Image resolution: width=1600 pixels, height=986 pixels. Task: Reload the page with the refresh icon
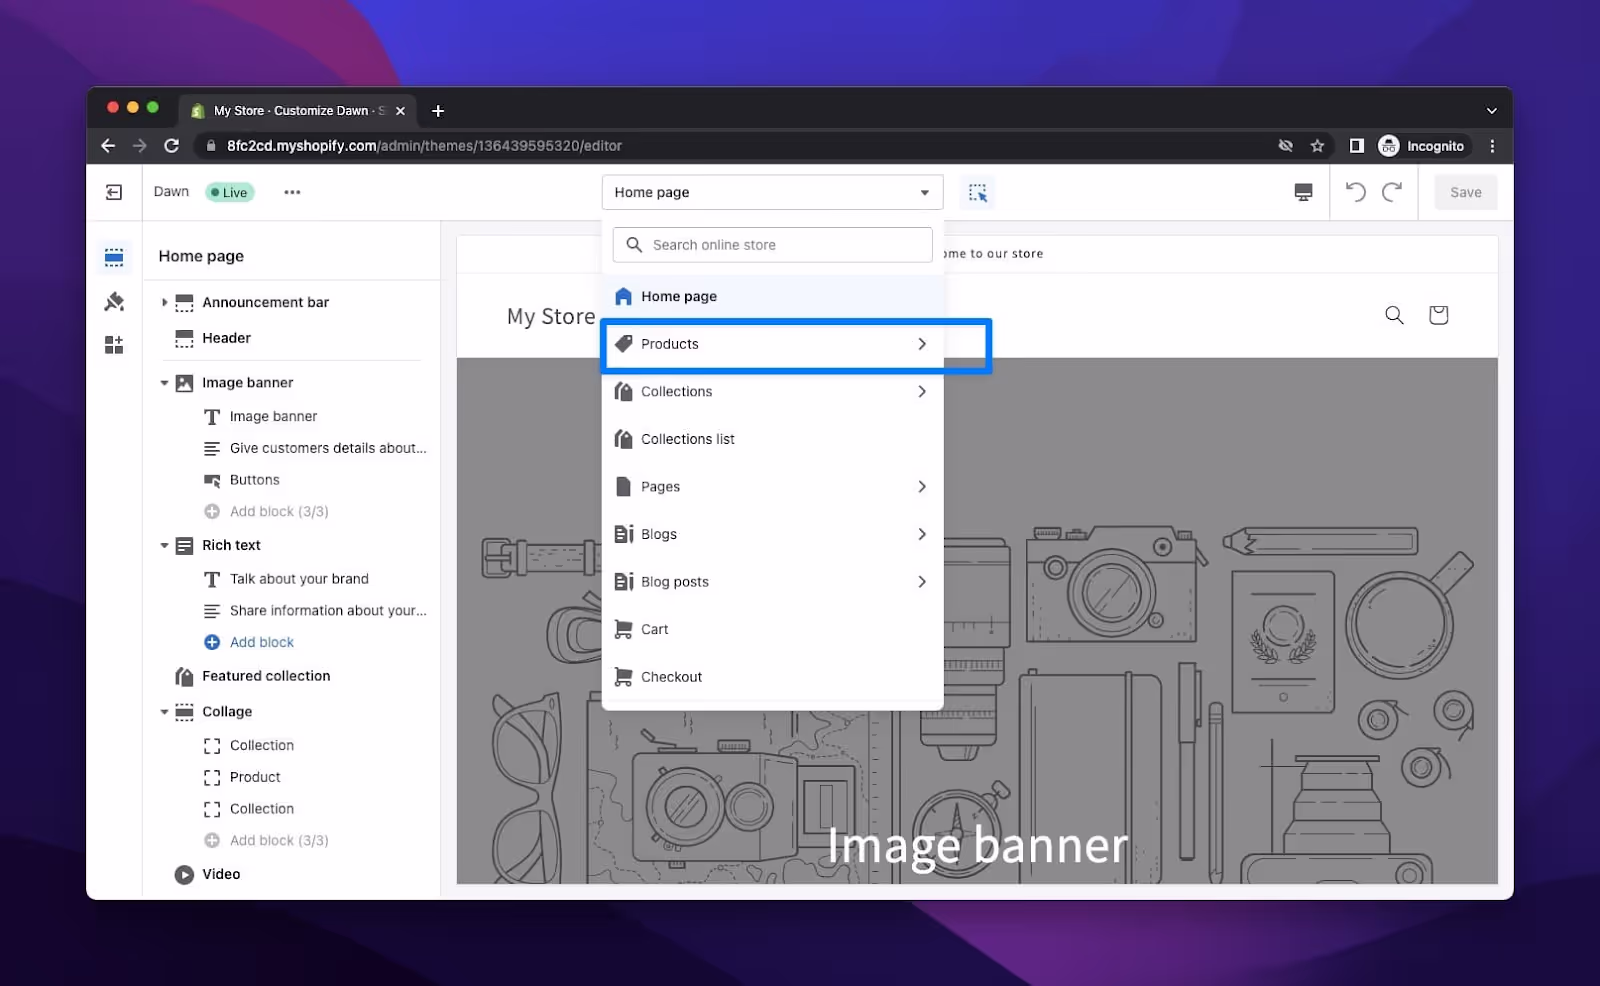(171, 146)
